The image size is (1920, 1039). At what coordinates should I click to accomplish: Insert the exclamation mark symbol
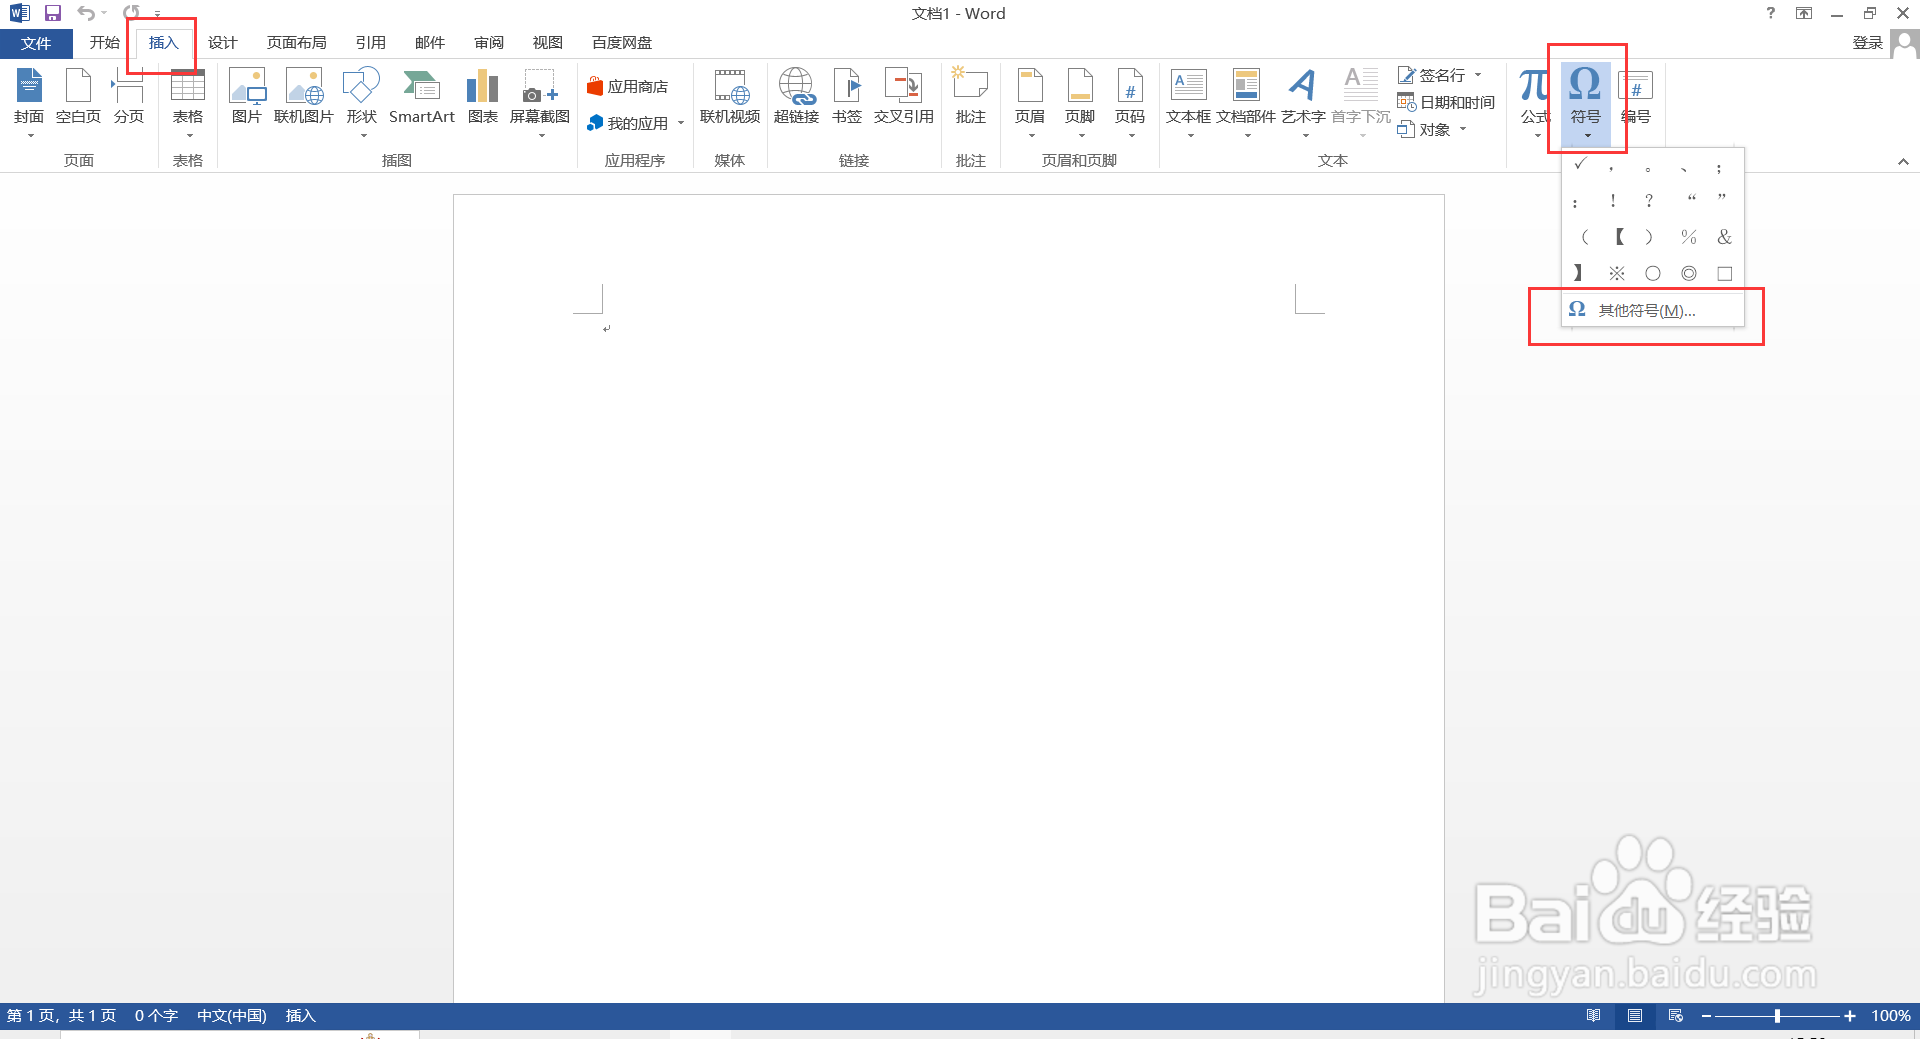(1613, 201)
